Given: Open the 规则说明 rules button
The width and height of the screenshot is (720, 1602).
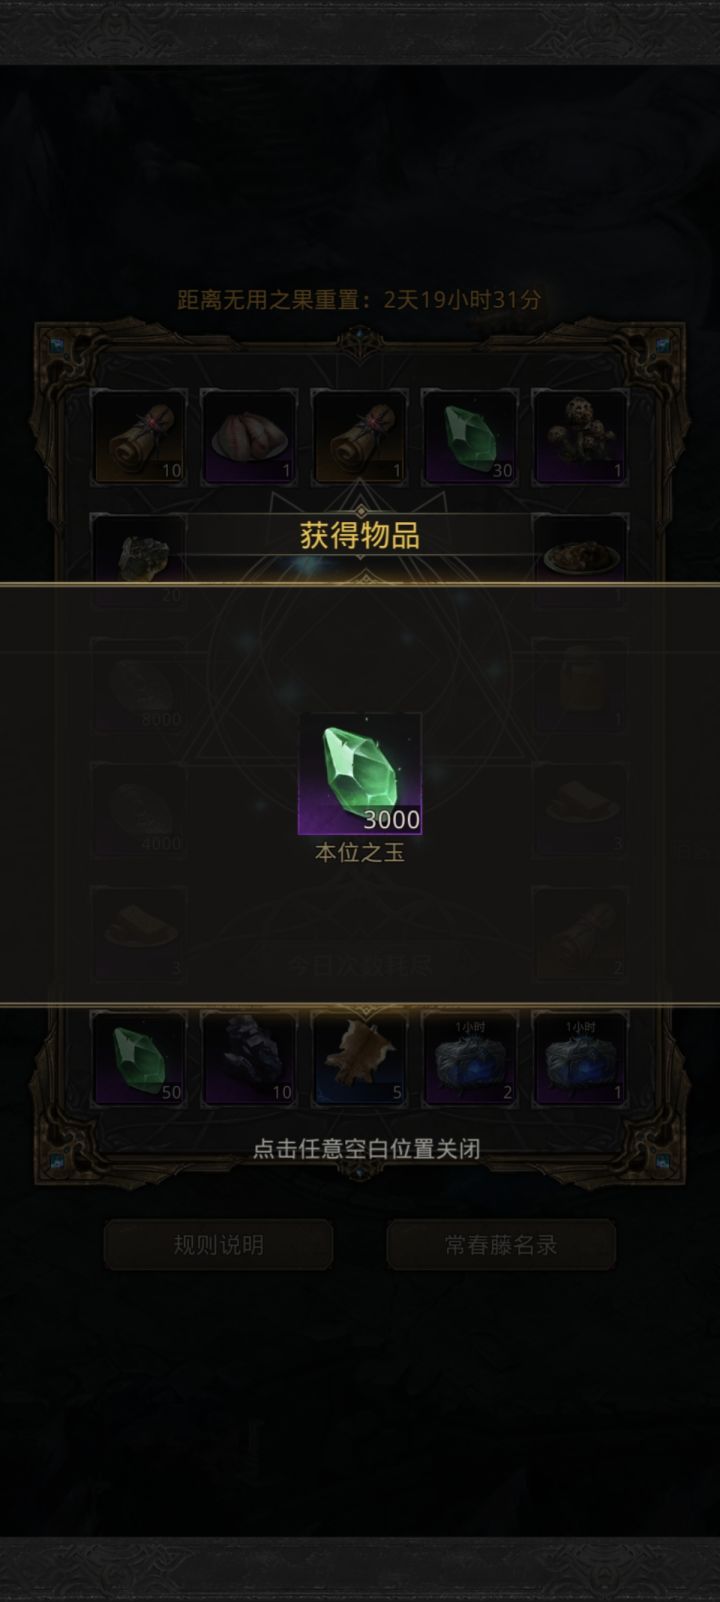Looking at the screenshot, I should [x=218, y=1245].
